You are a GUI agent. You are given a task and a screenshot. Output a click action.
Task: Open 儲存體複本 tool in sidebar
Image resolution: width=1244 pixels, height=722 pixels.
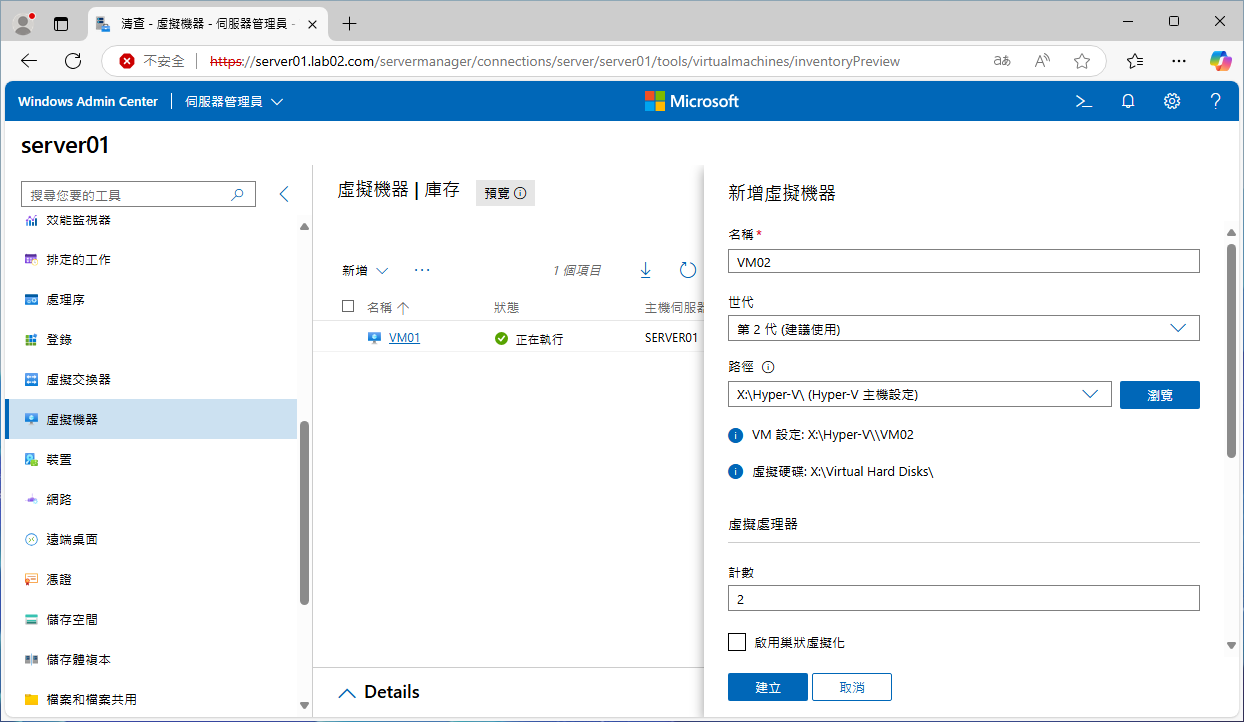(152, 659)
